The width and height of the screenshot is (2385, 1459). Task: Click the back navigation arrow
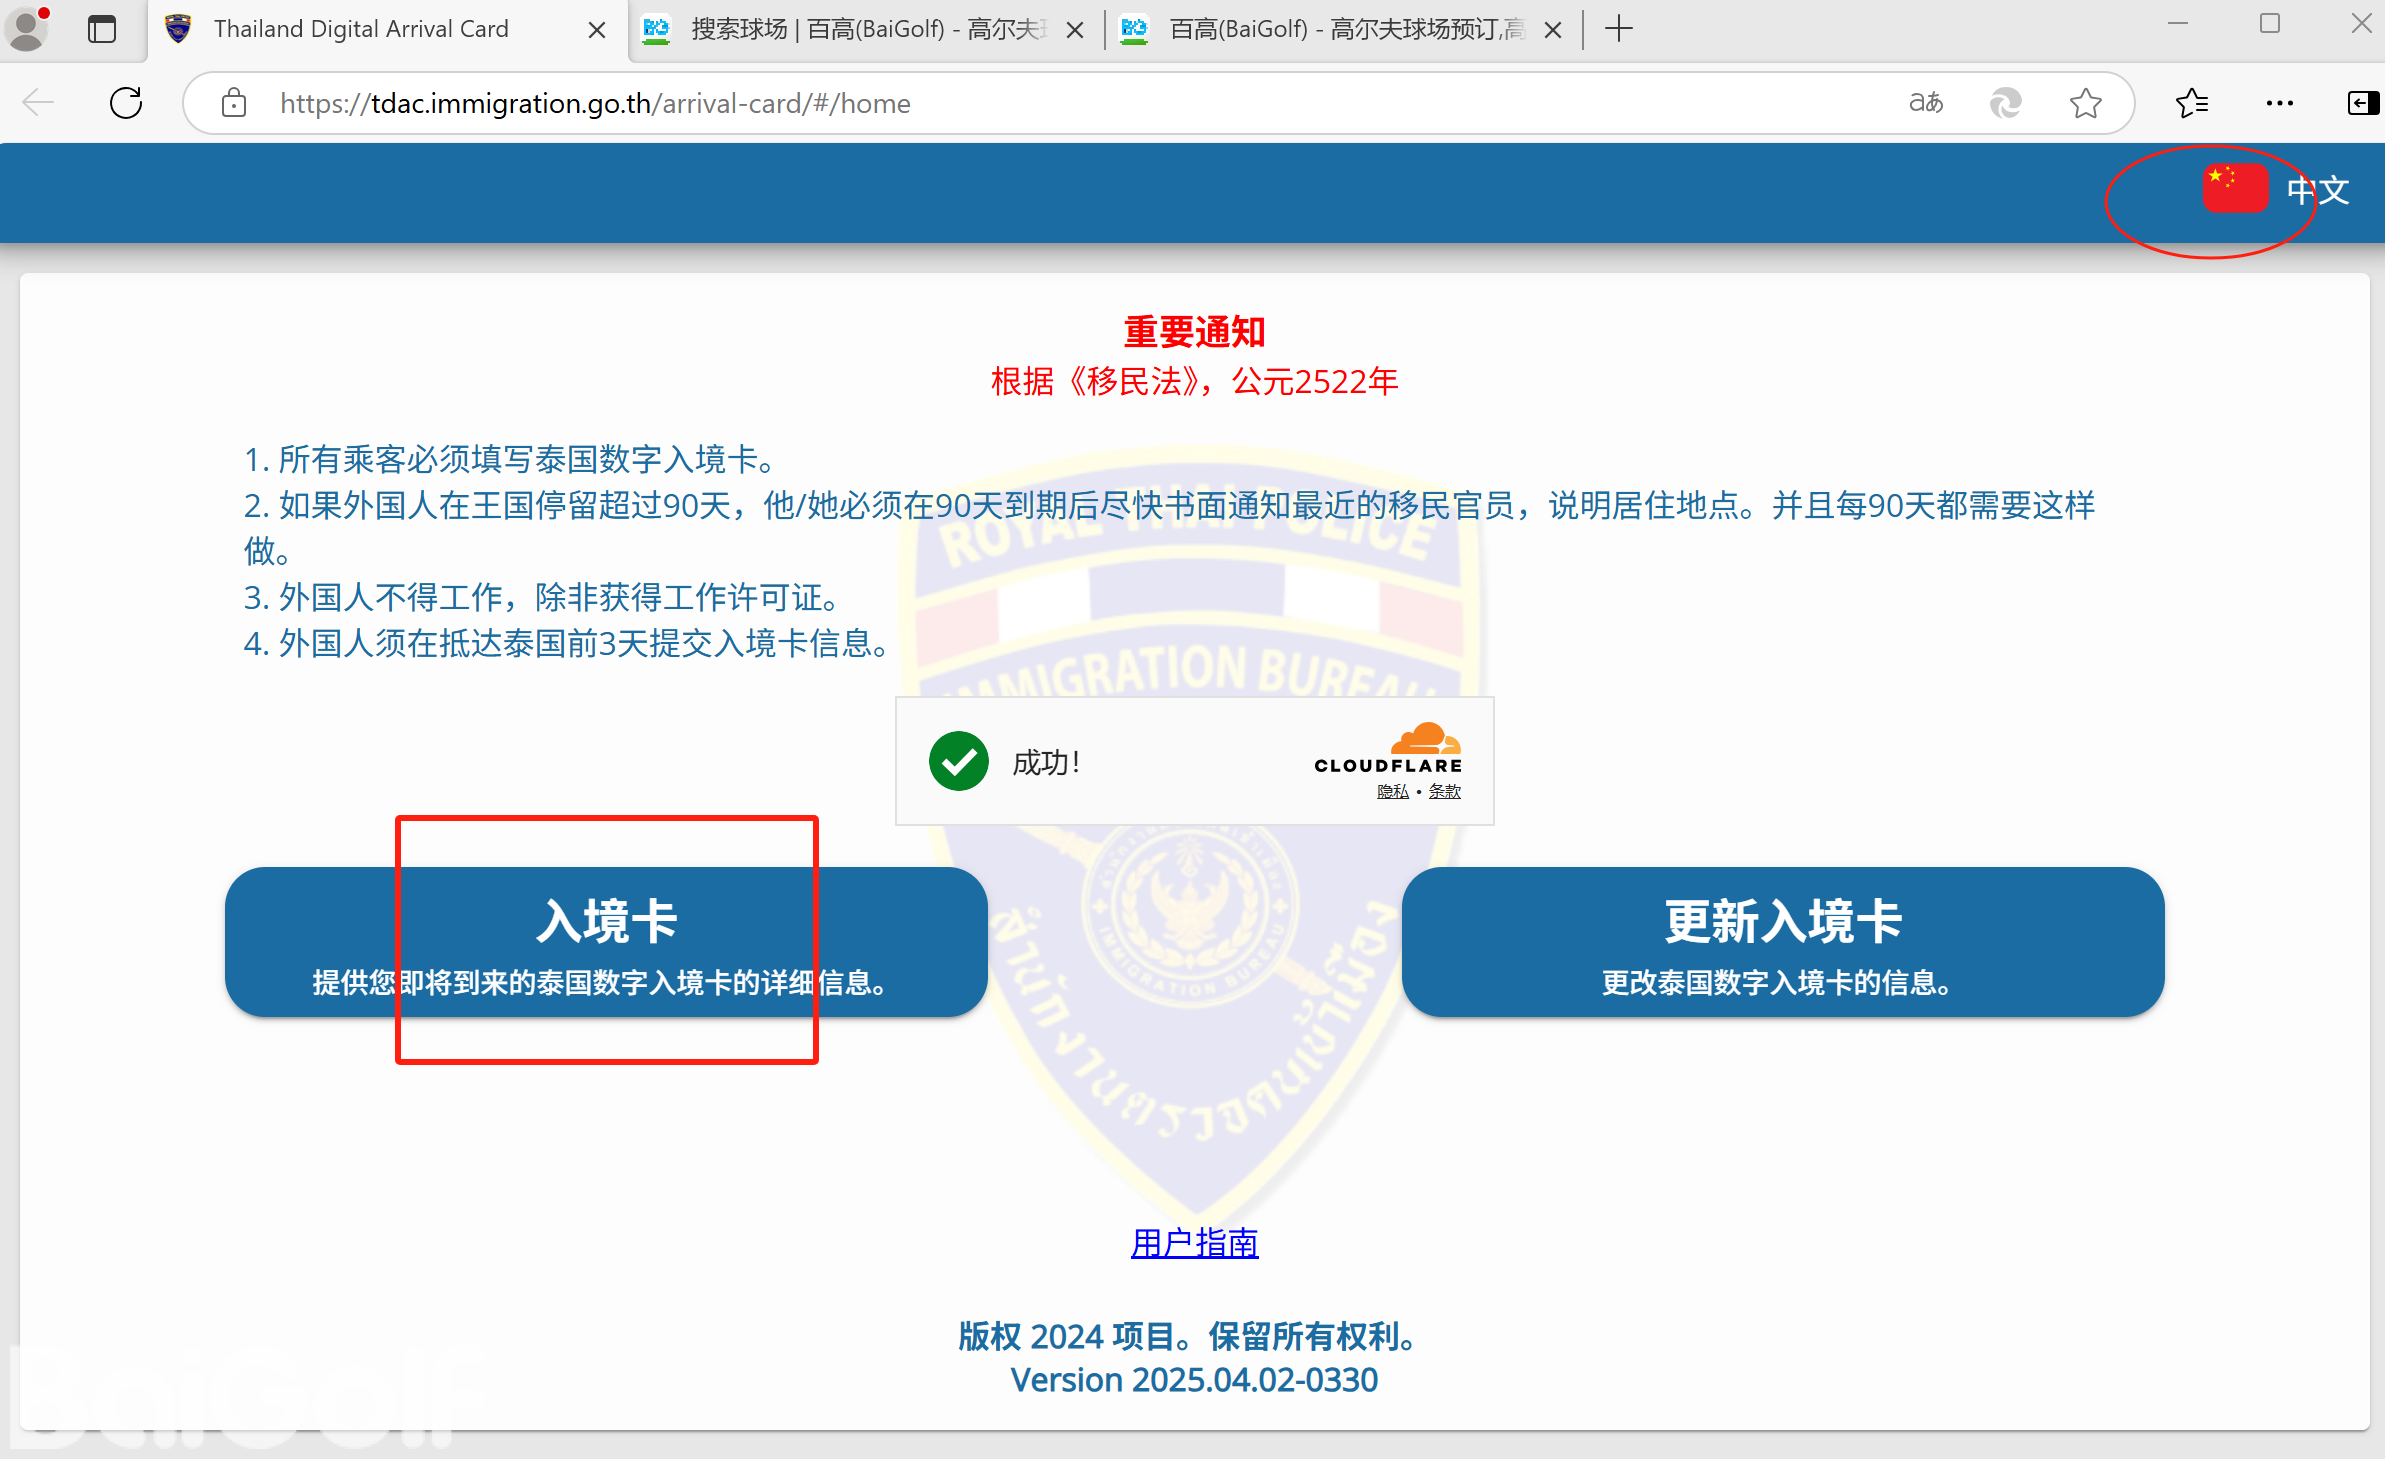tap(38, 103)
